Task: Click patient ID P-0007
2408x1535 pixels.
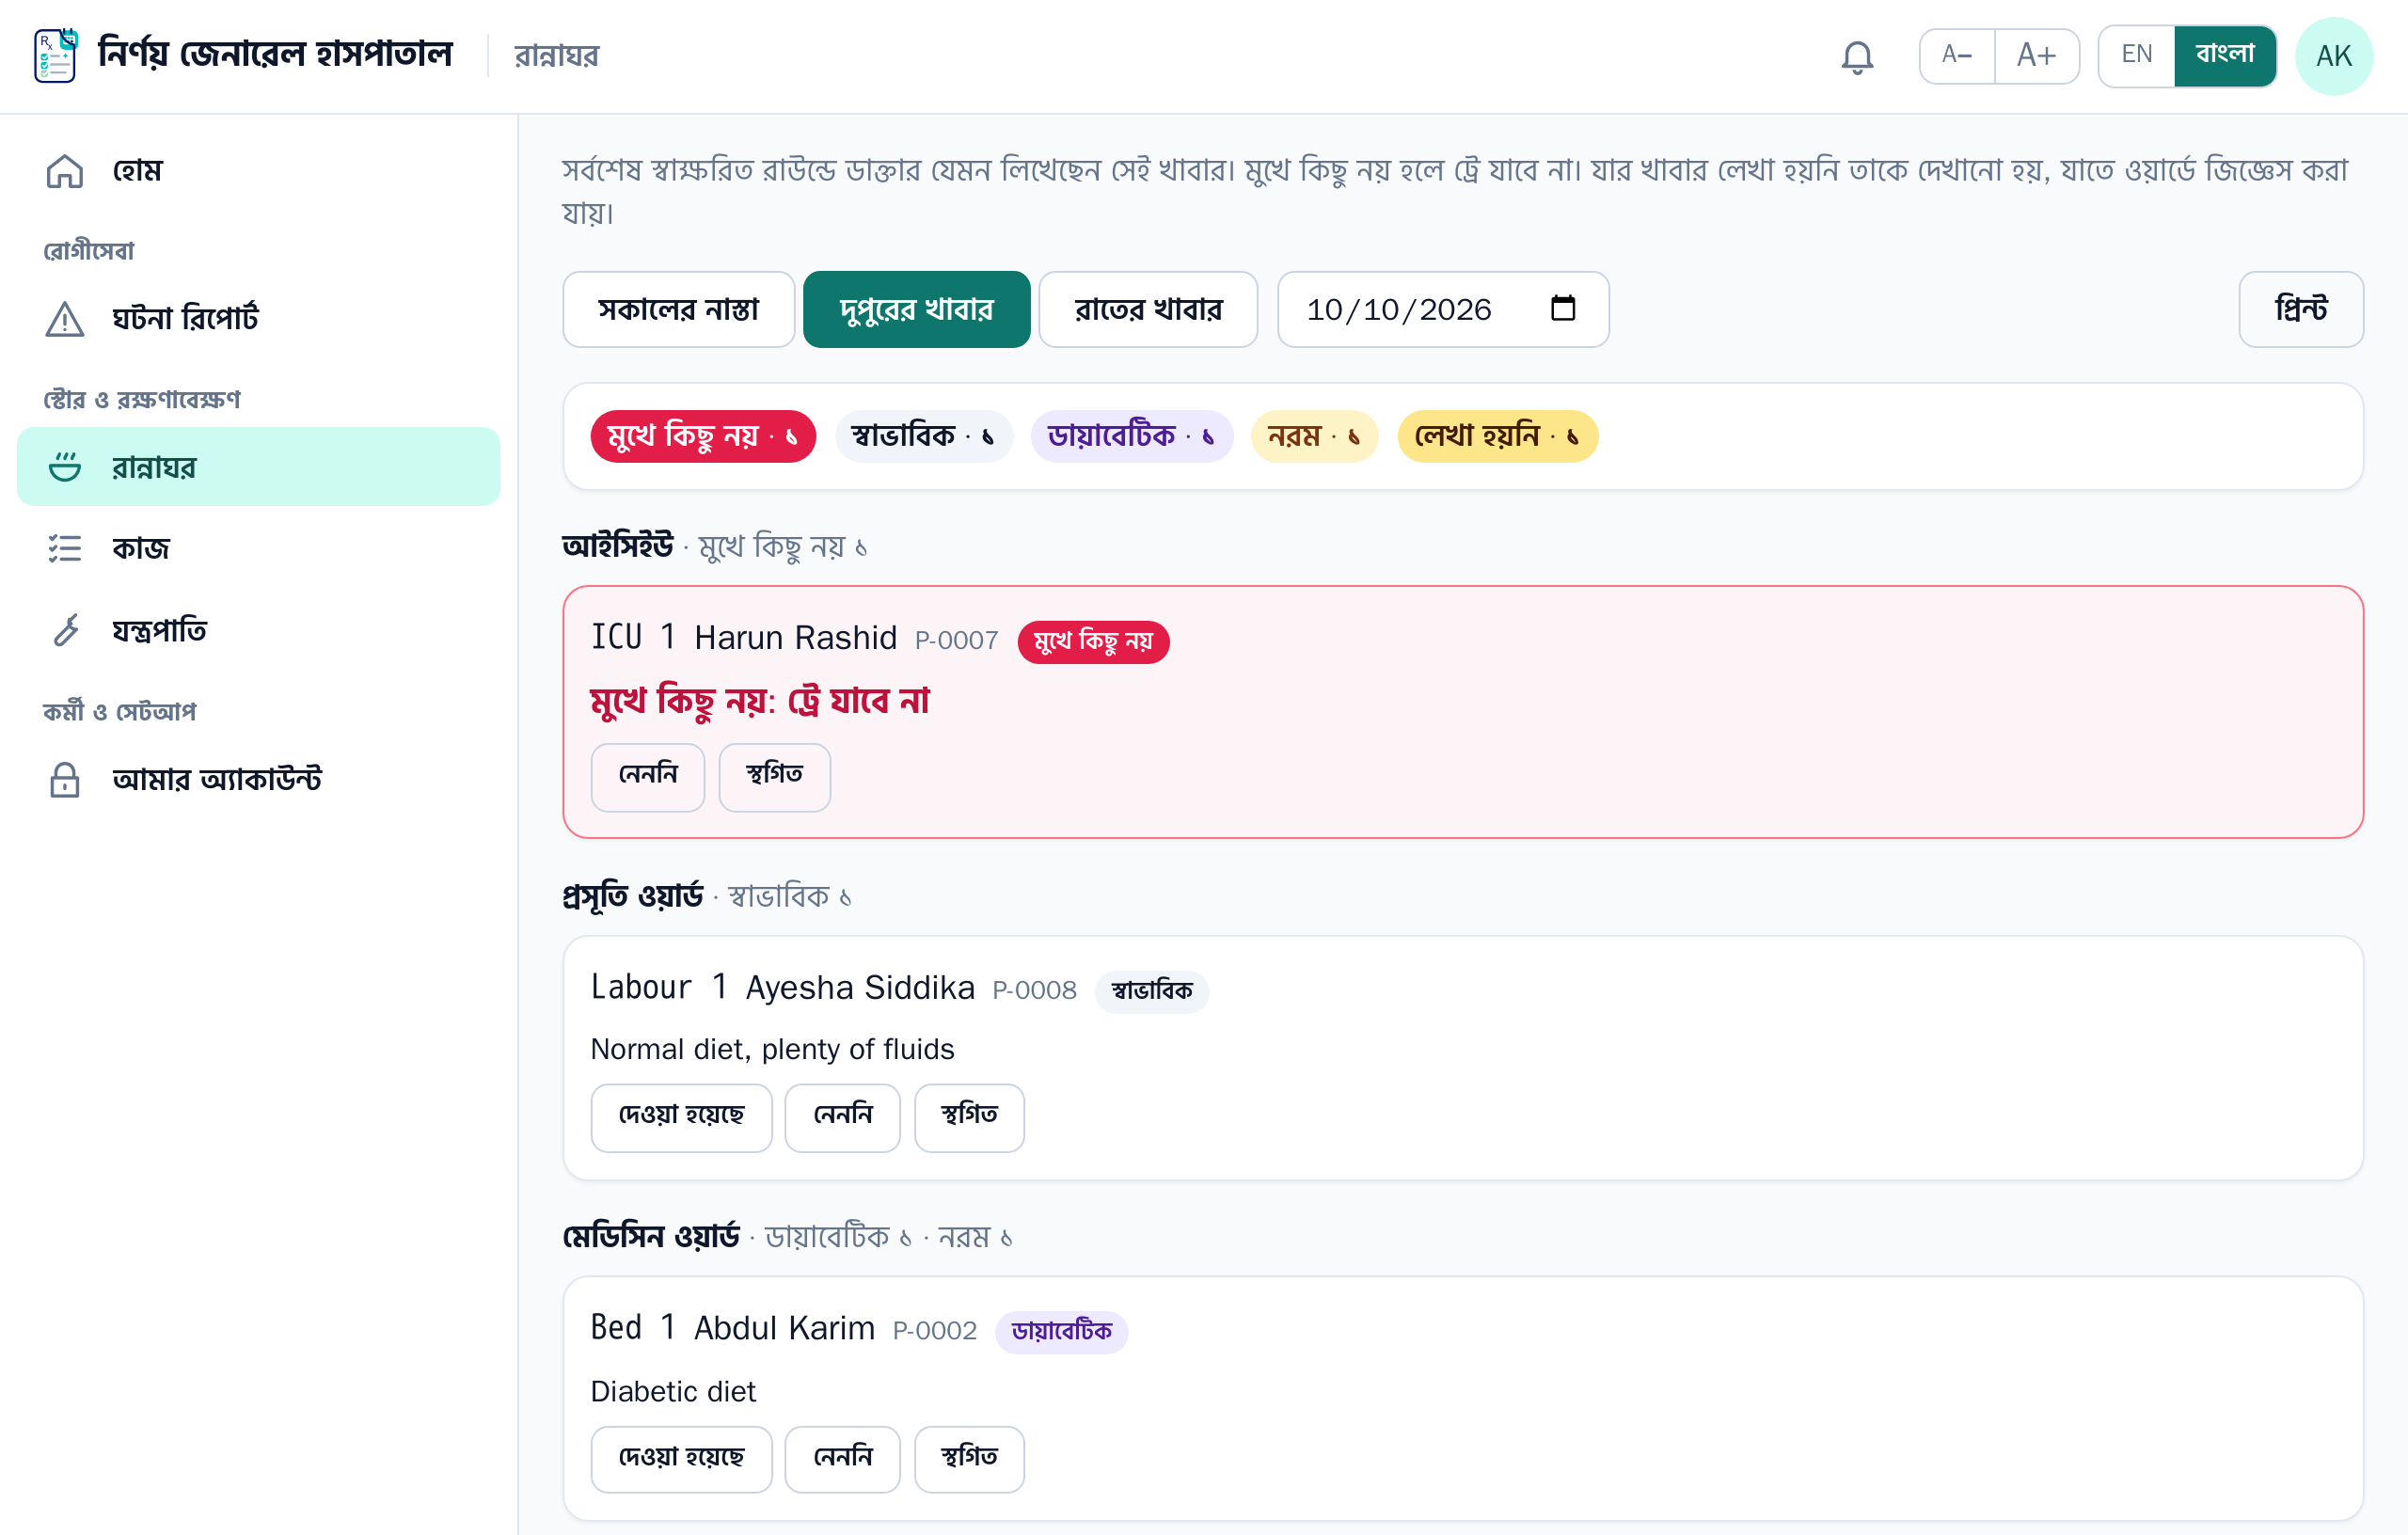Action: [x=956, y=641]
